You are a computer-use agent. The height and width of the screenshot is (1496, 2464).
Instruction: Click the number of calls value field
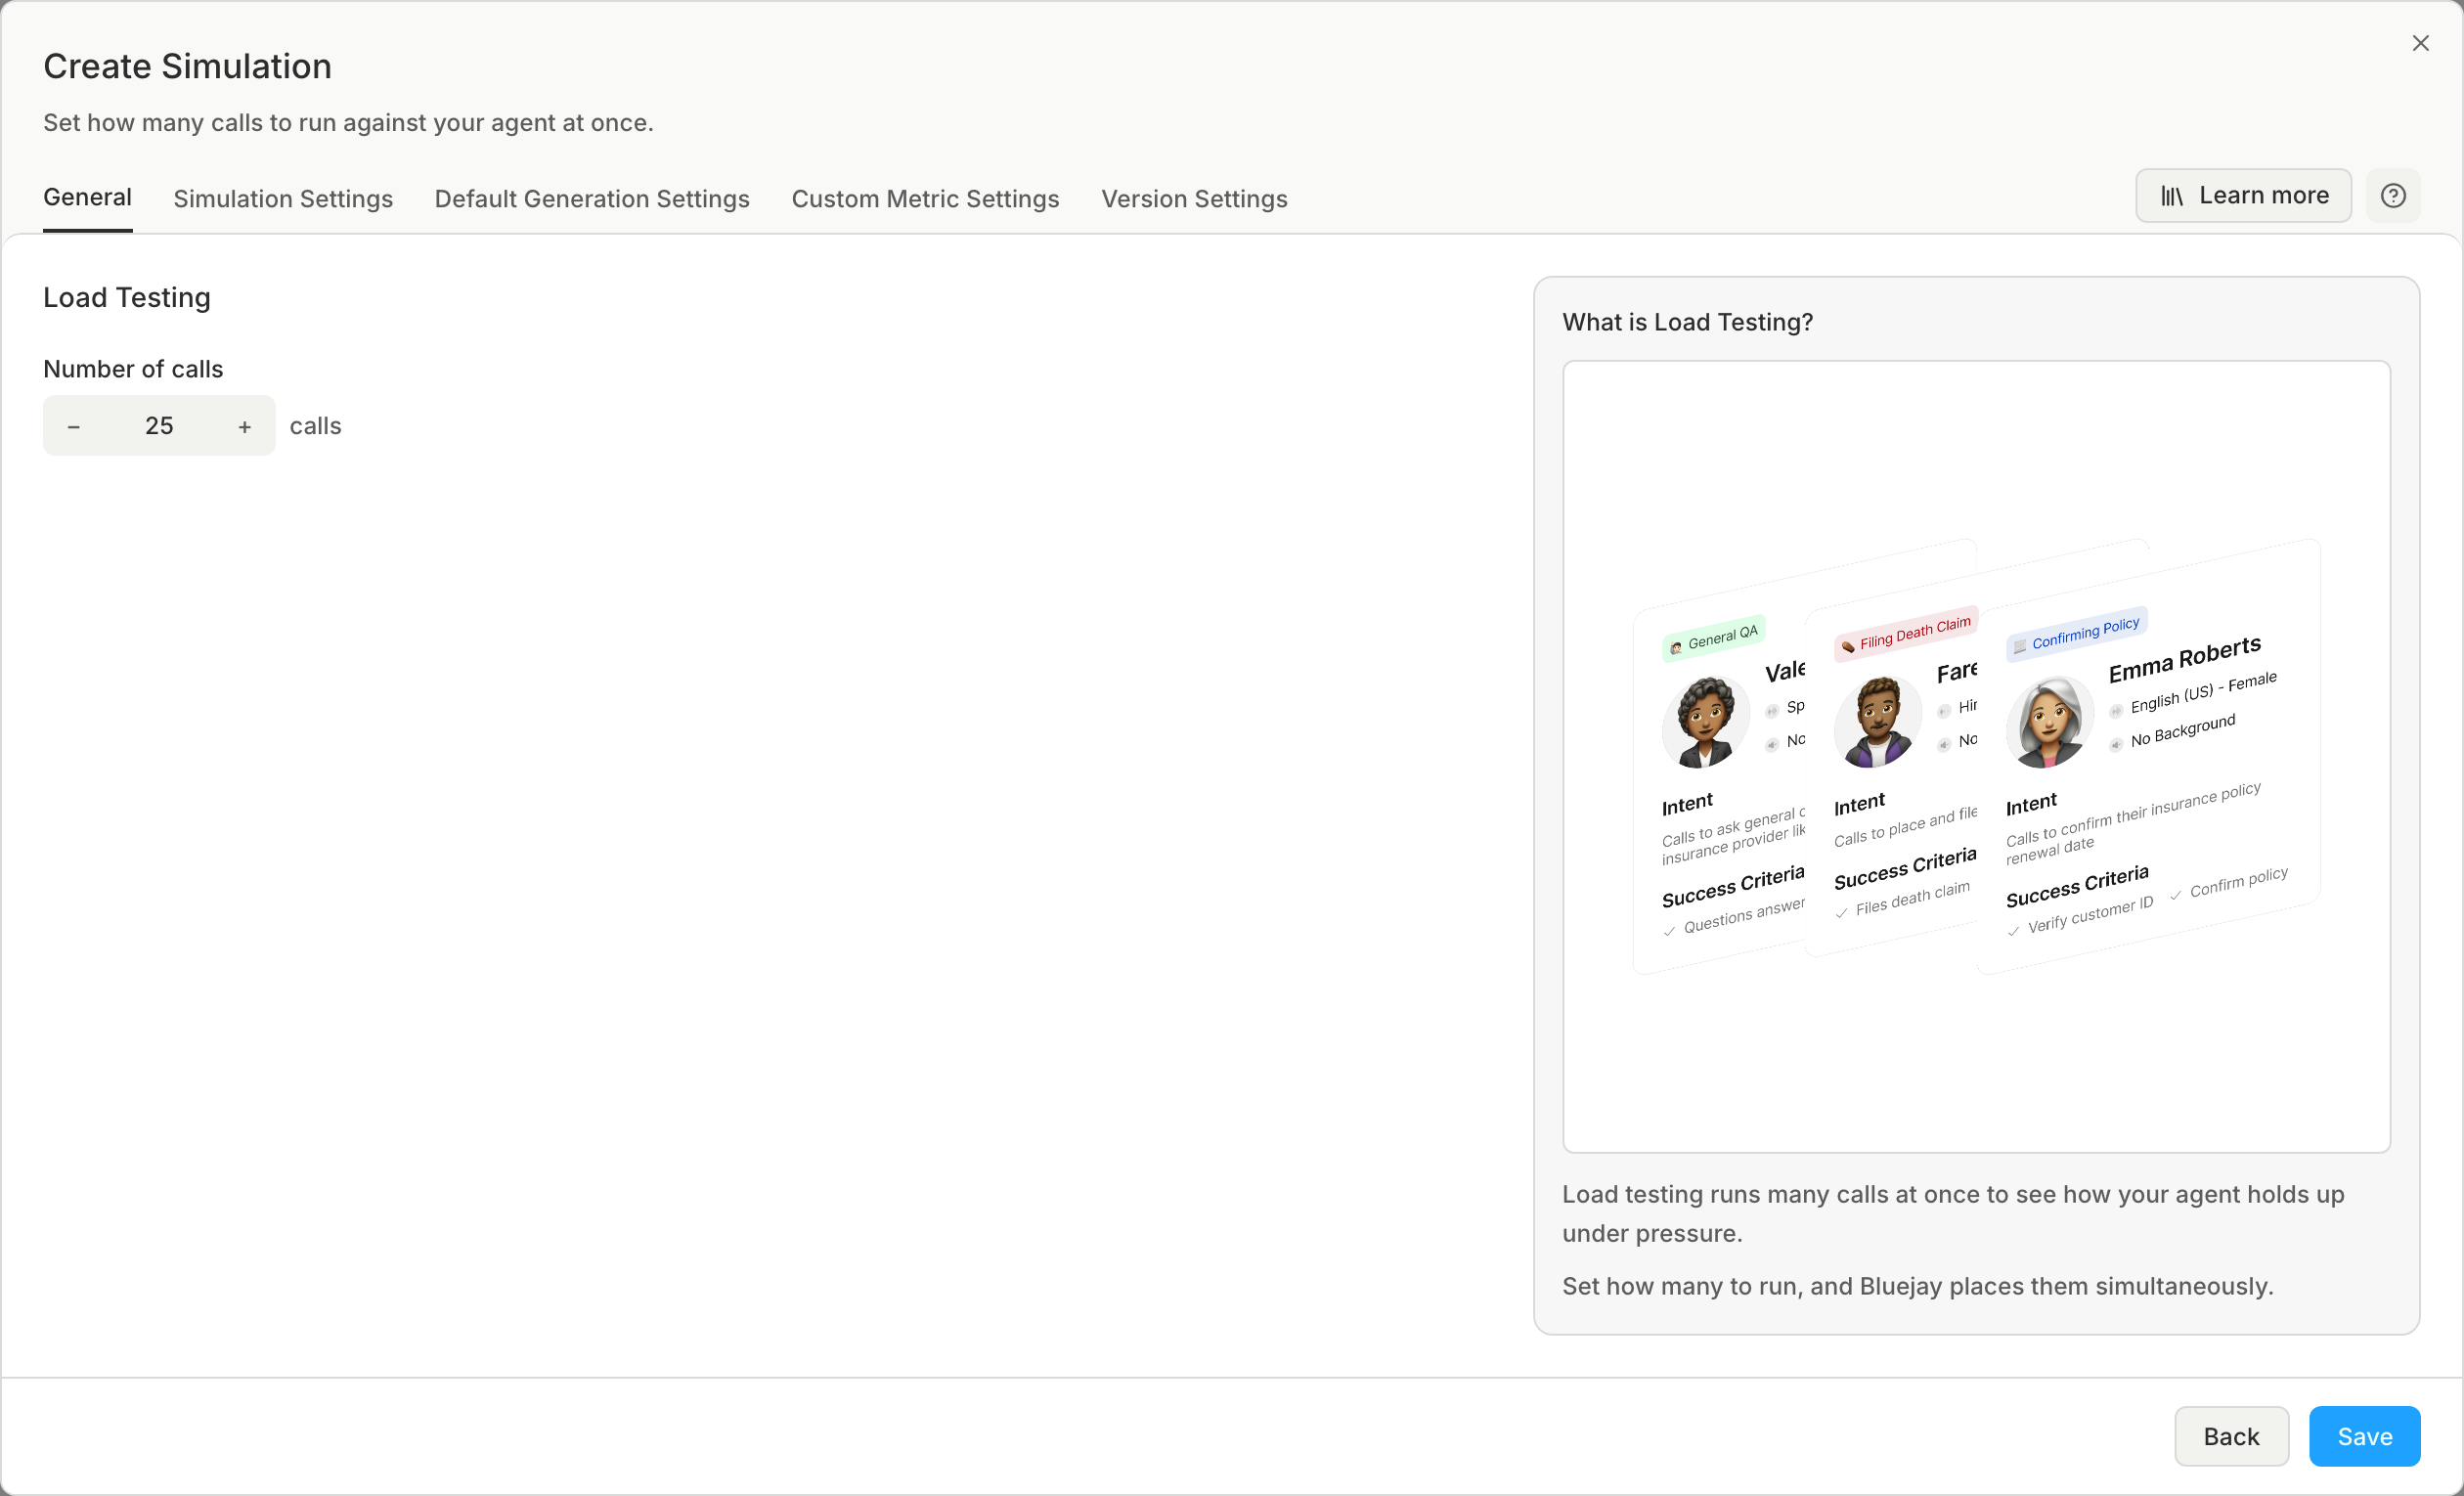pos(159,426)
